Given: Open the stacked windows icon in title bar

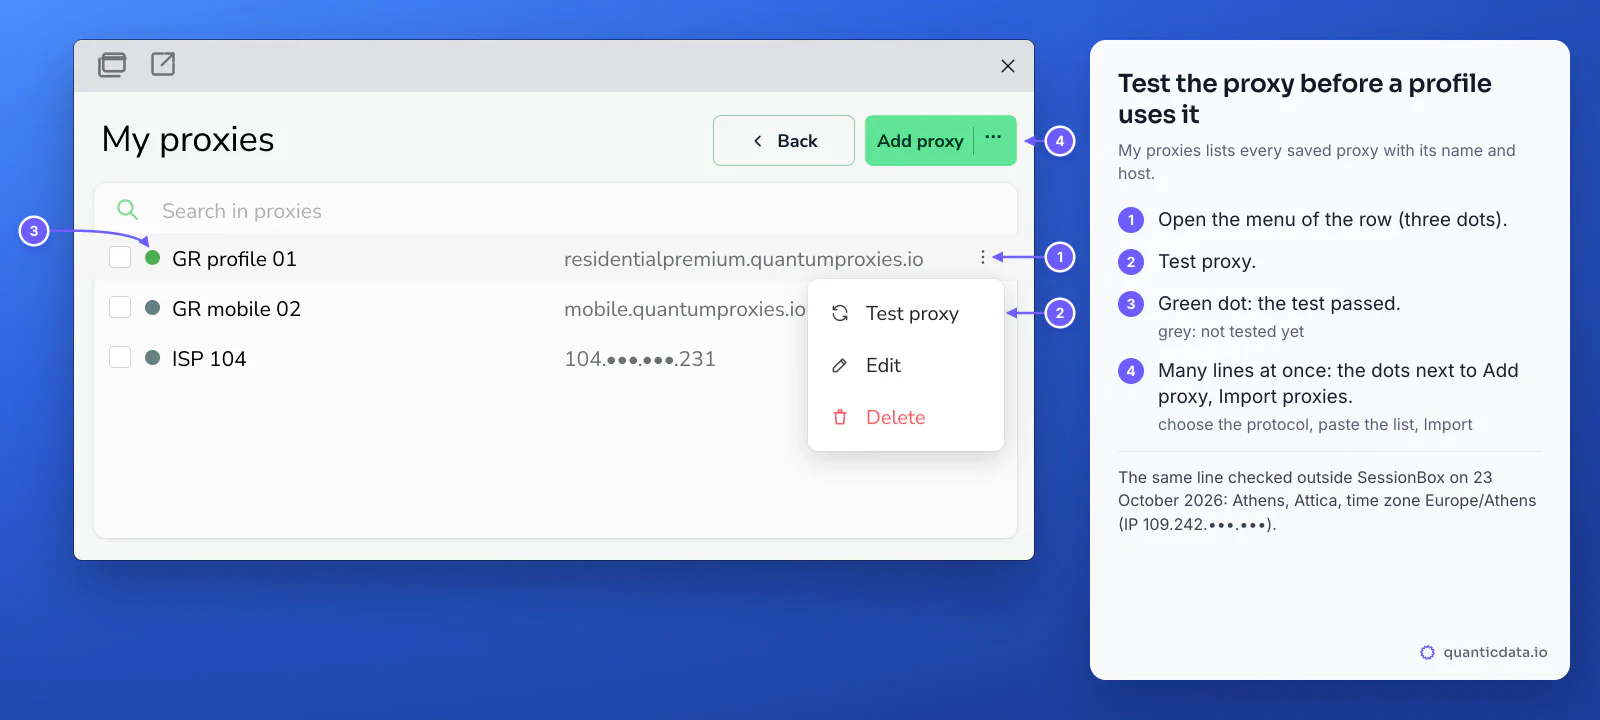Looking at the screenshot, I should pyautogui.click(x=112, y=65).
